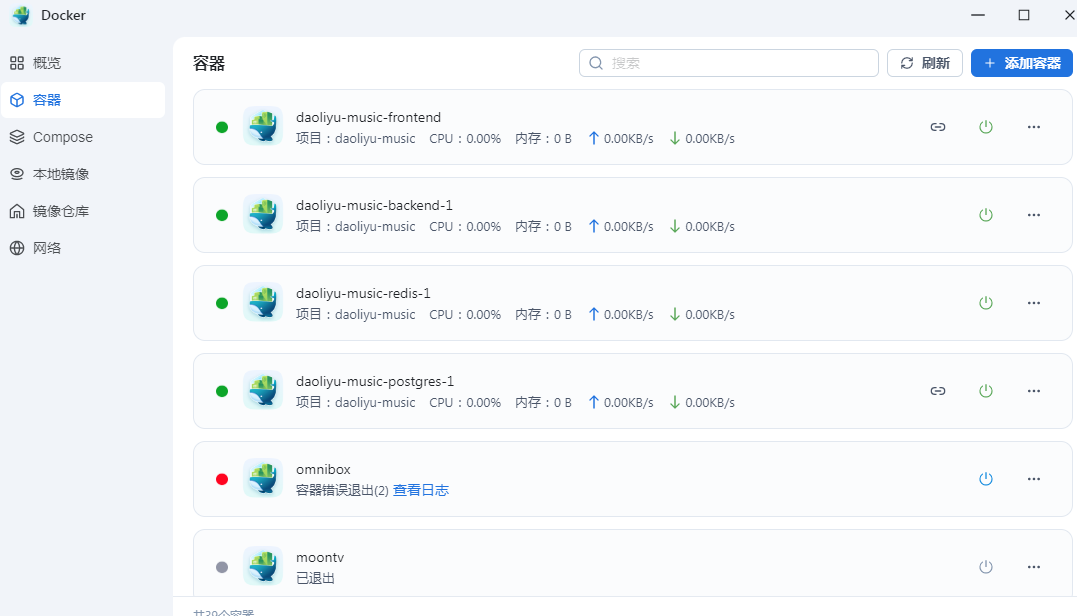The image size is (1077, 616).
Task: Click the search magnifier icon
Action: (596, 63)
